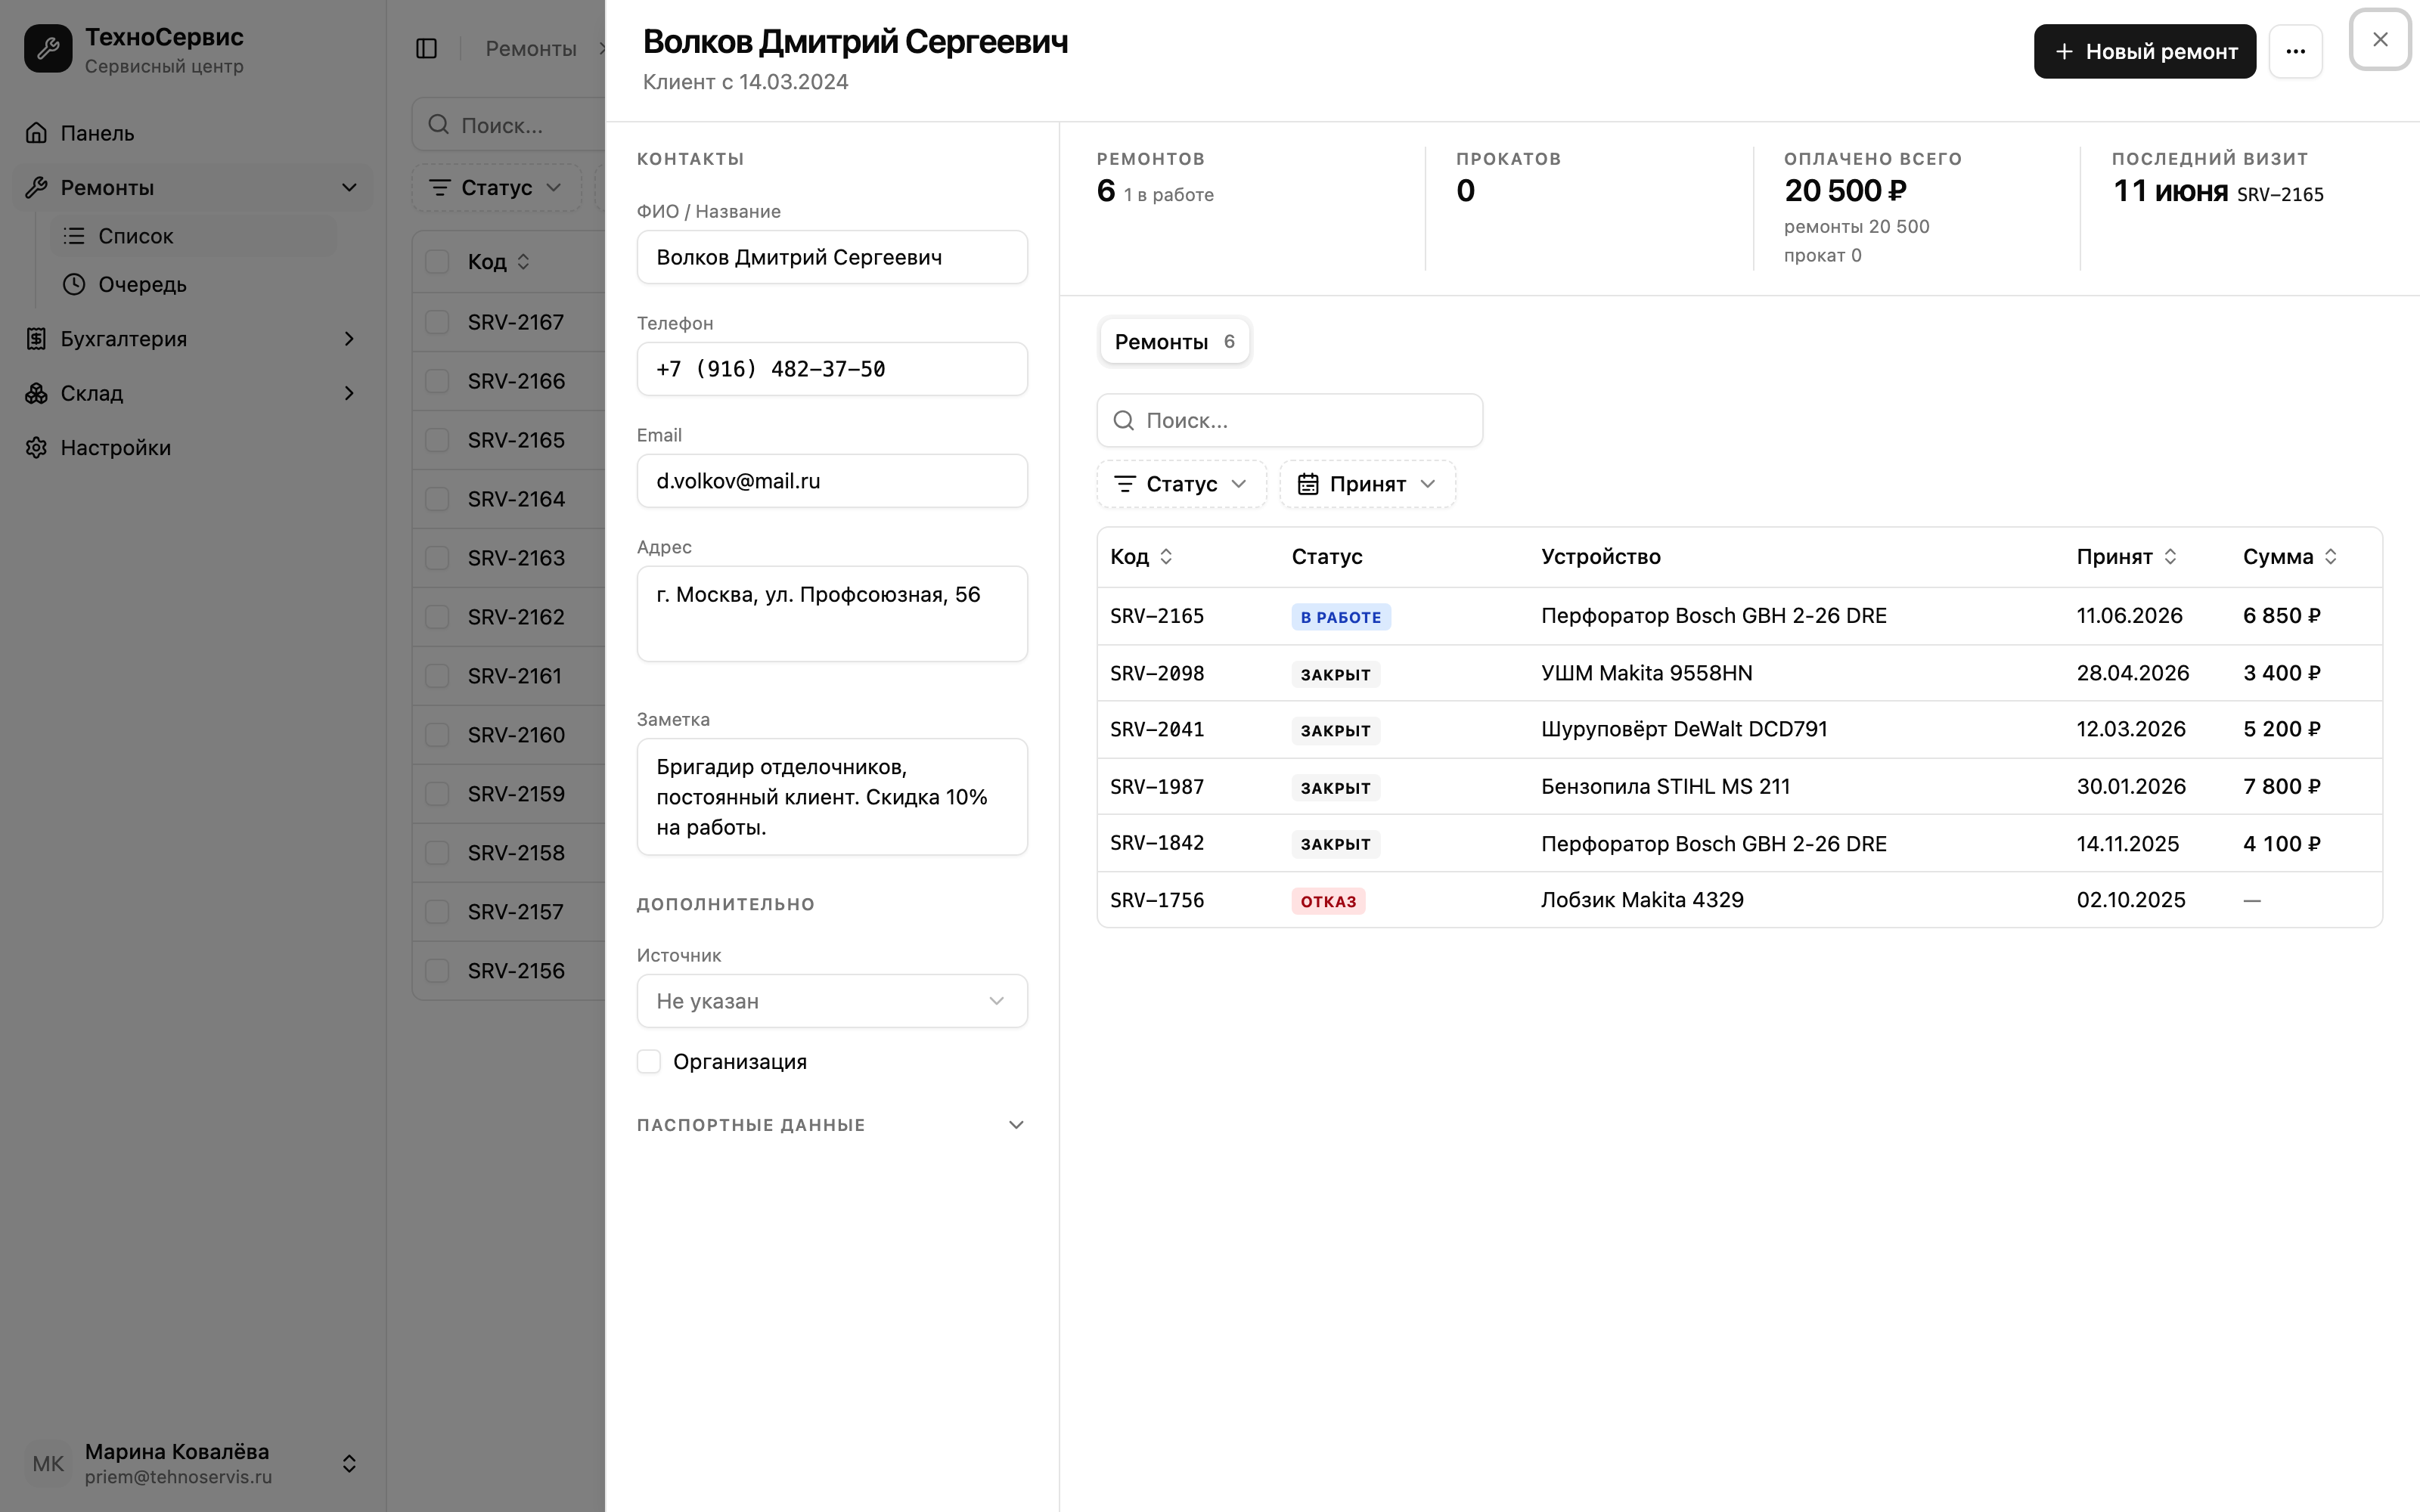
Task: Click the MK user avatar
Action: click(48, 1463)
